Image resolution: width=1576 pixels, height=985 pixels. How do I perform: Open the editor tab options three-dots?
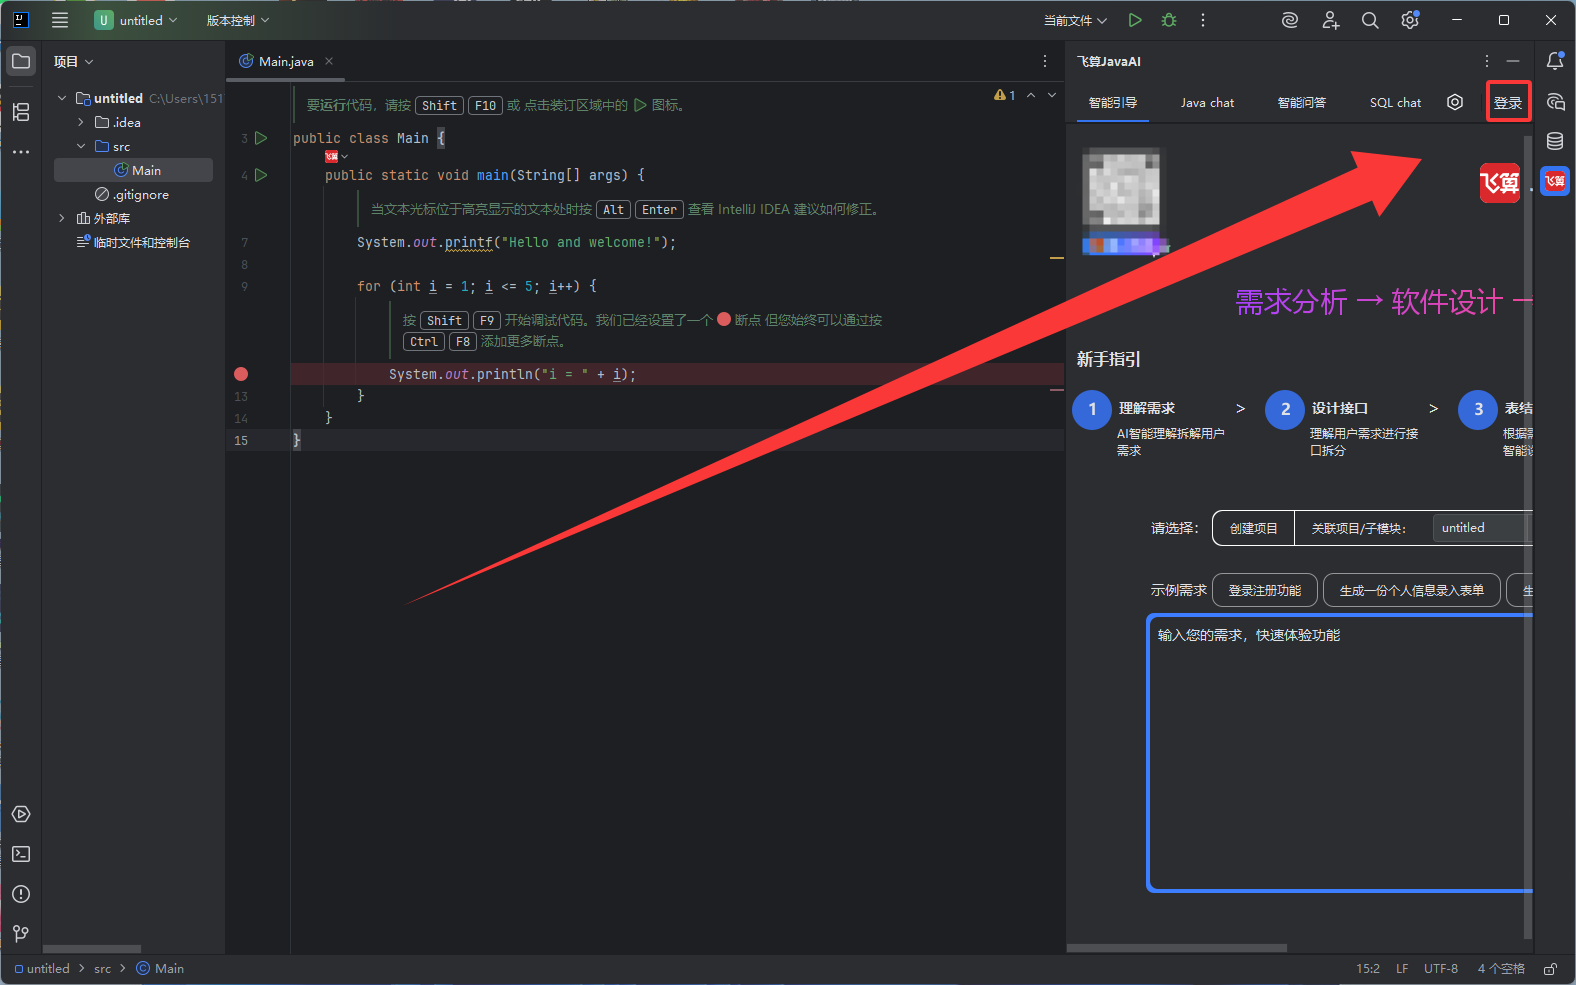point(1045,61)
